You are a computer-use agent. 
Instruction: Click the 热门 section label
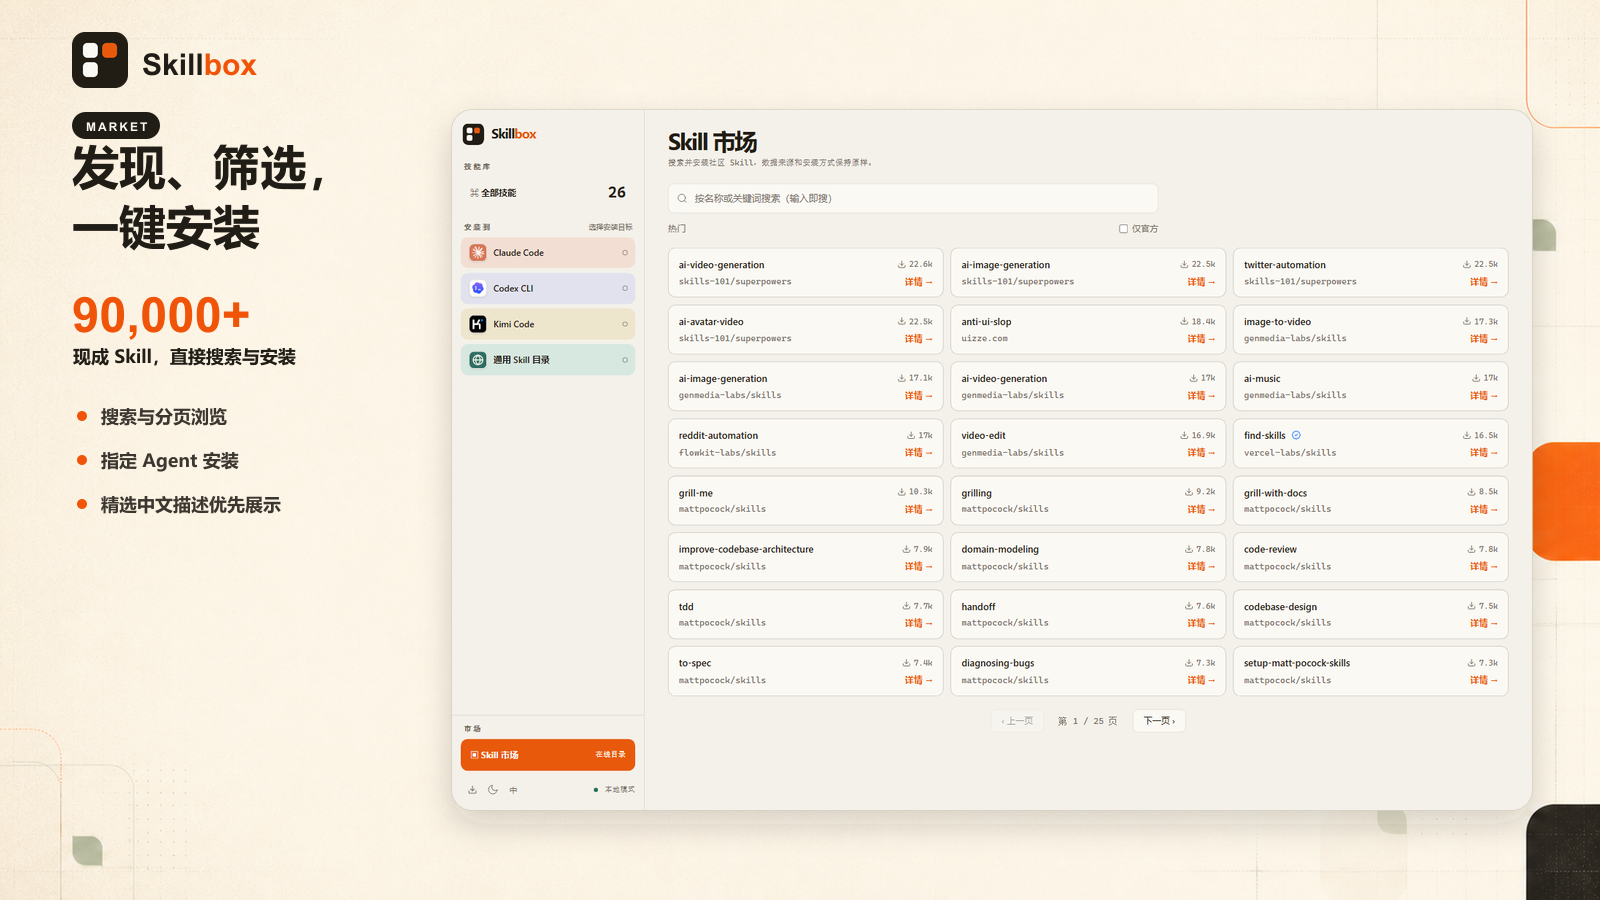(x=677, y=229)
